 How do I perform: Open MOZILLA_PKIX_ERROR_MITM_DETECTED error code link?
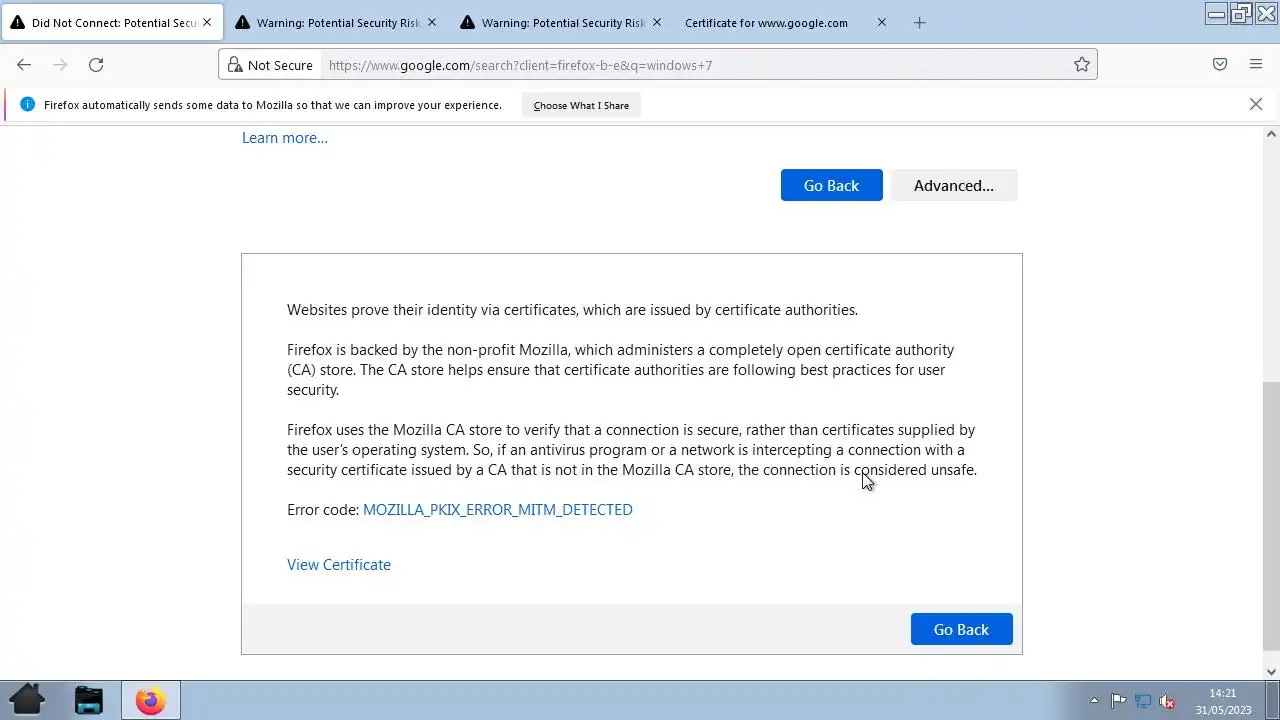(498, 510)
